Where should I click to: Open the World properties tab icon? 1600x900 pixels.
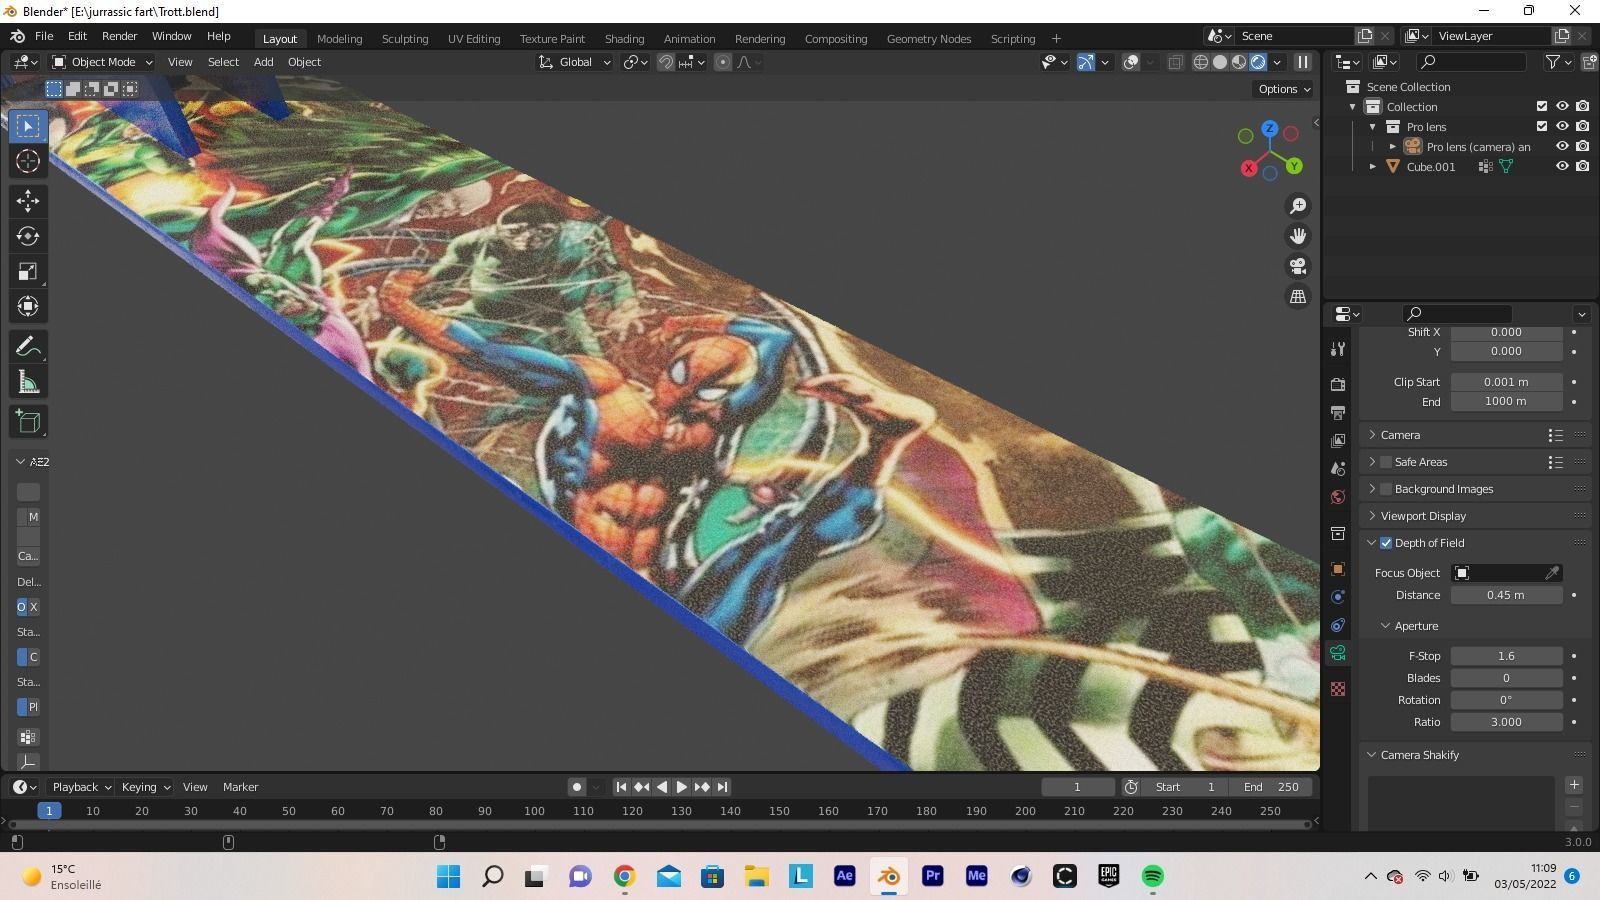(x=1338, y=497)
